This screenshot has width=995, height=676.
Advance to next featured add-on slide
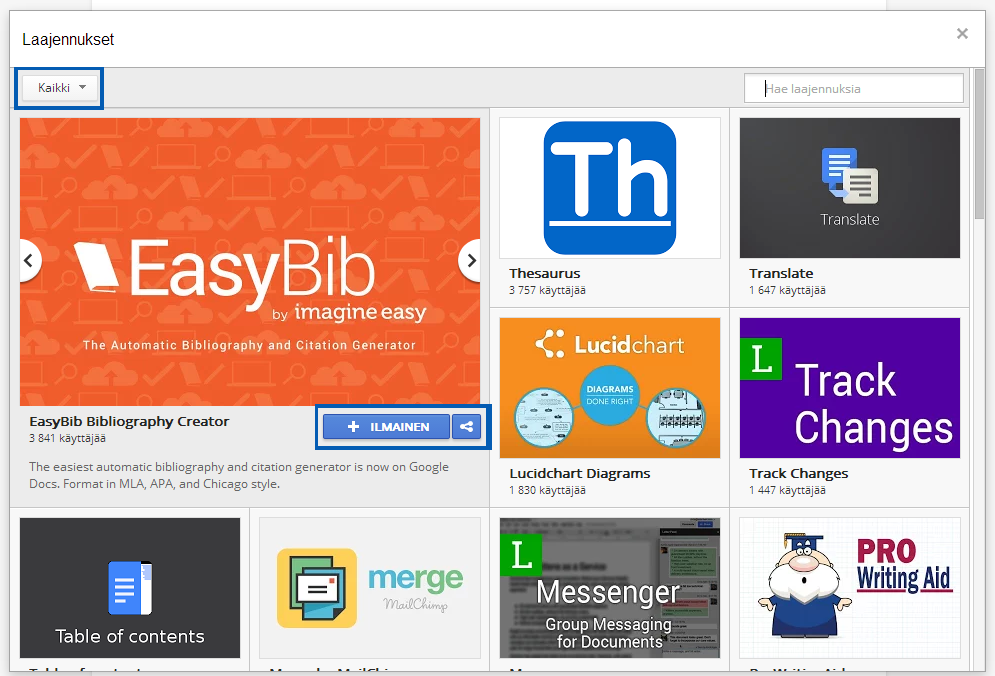tap(470, 261)
